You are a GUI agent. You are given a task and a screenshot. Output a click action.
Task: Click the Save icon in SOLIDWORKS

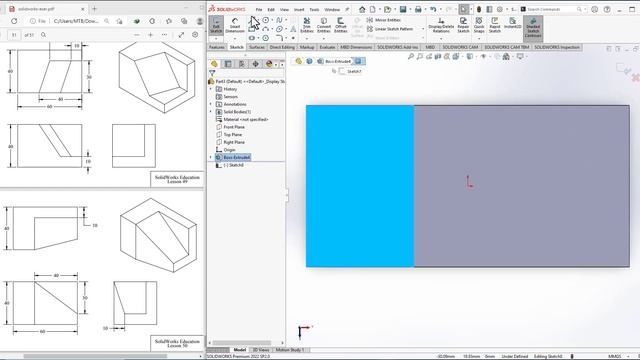(403, 9)
